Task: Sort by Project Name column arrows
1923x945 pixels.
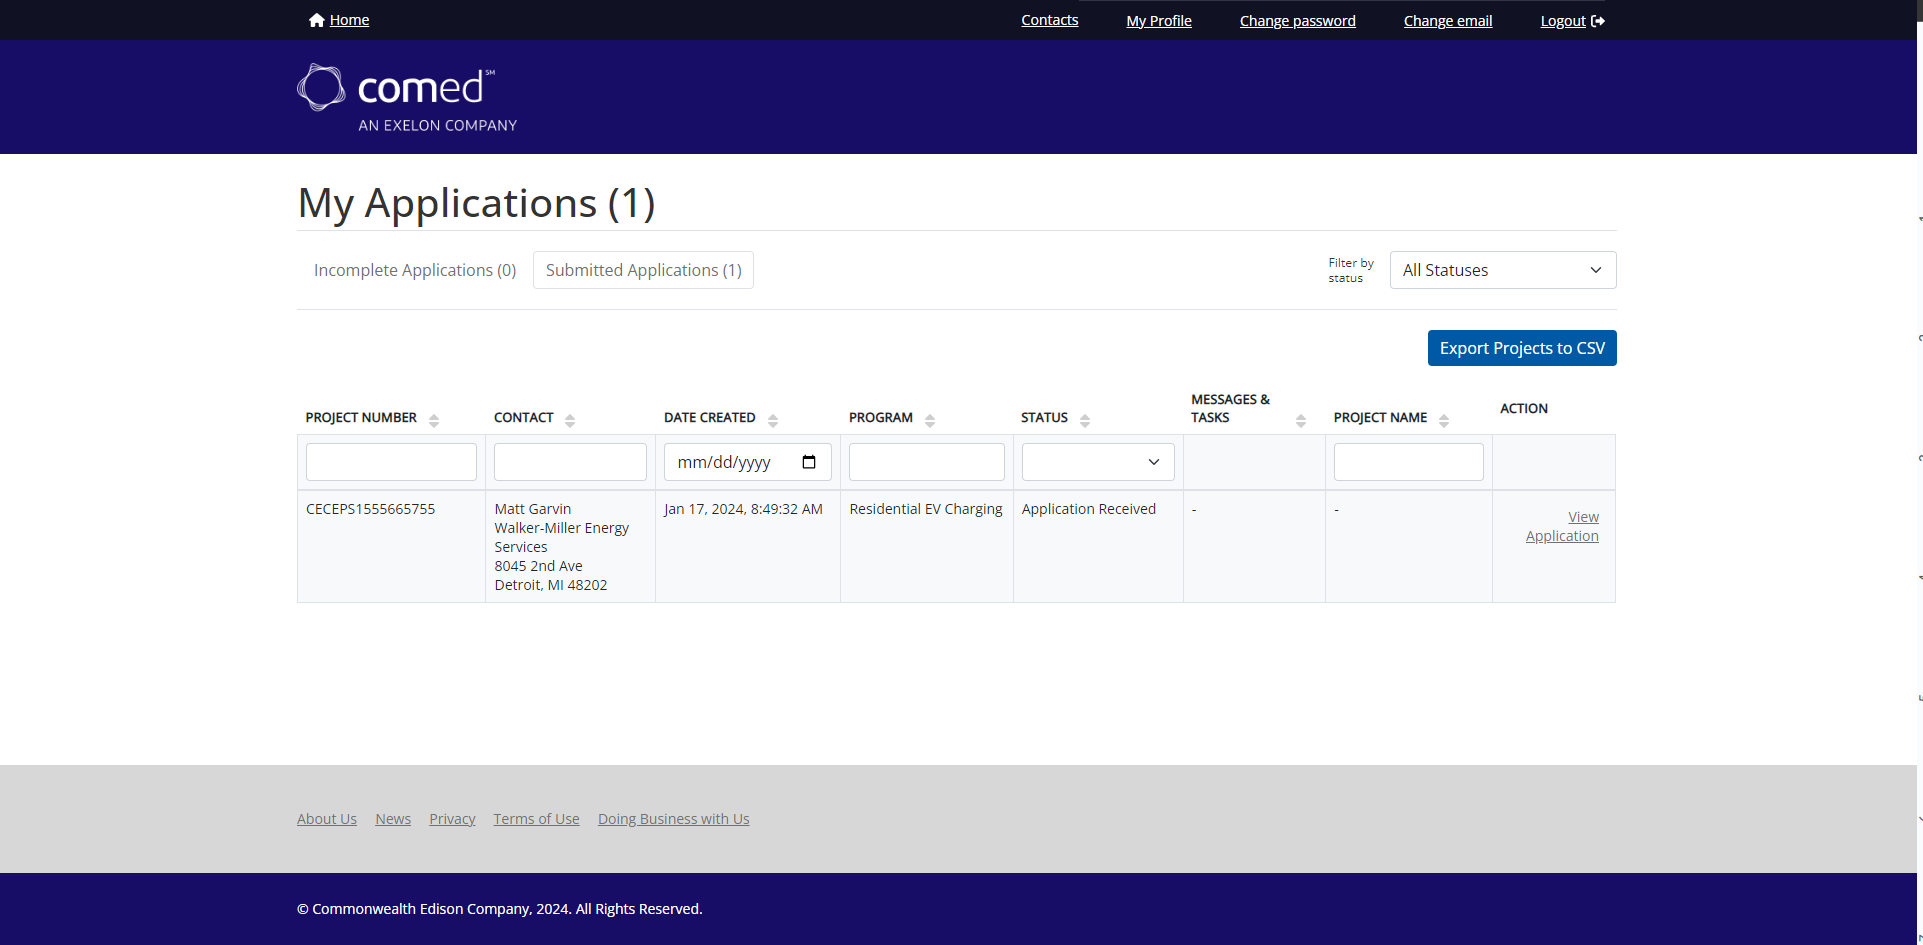Action: point(1444,421)
